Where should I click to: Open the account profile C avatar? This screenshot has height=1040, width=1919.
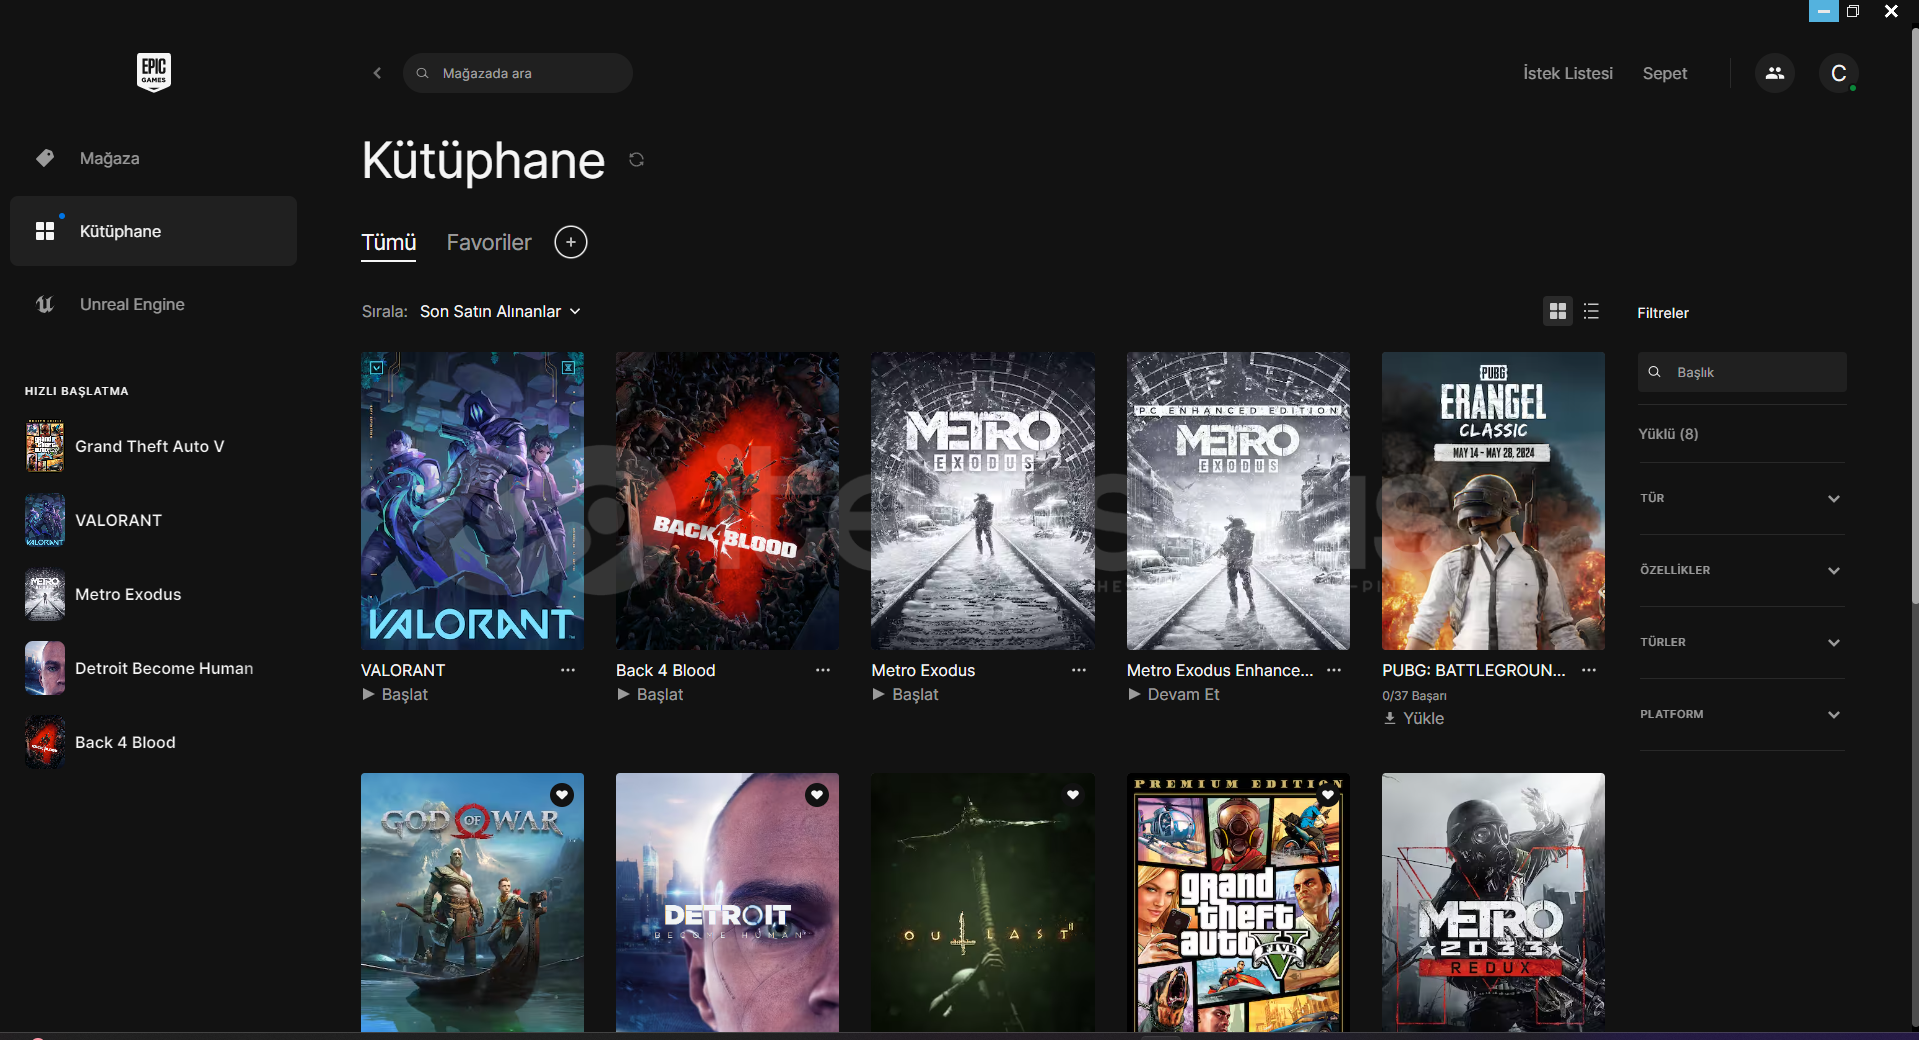[x=1838, y=73]
